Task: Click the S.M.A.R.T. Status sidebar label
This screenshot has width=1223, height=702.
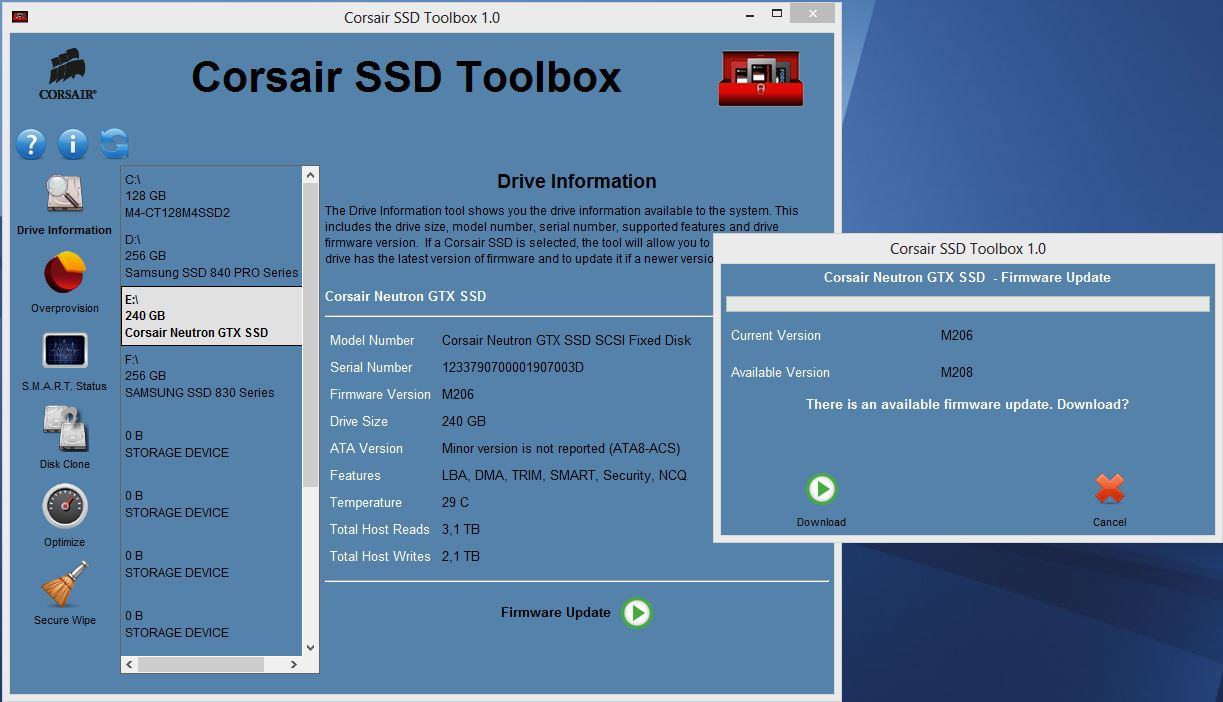Action: pos(64,386)
